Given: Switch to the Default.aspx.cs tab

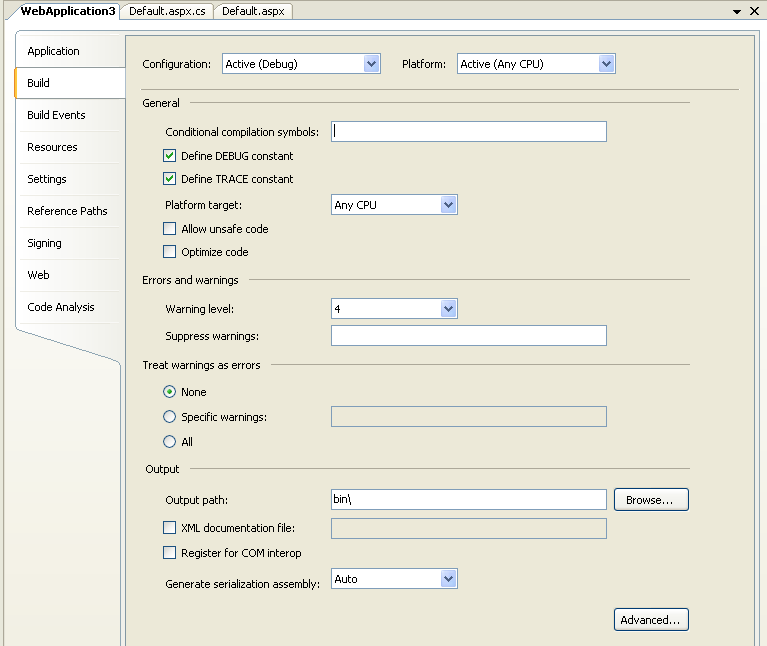Looking at the screenshot, I should click(167, 11).
